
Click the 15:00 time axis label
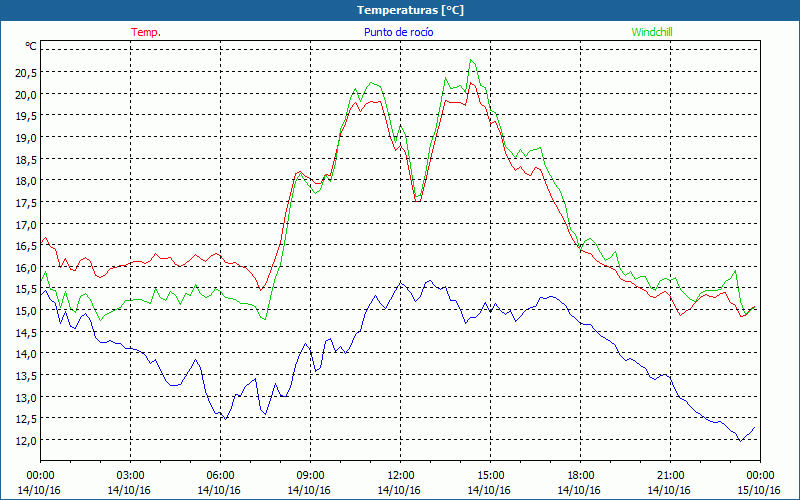click(491, 476)
